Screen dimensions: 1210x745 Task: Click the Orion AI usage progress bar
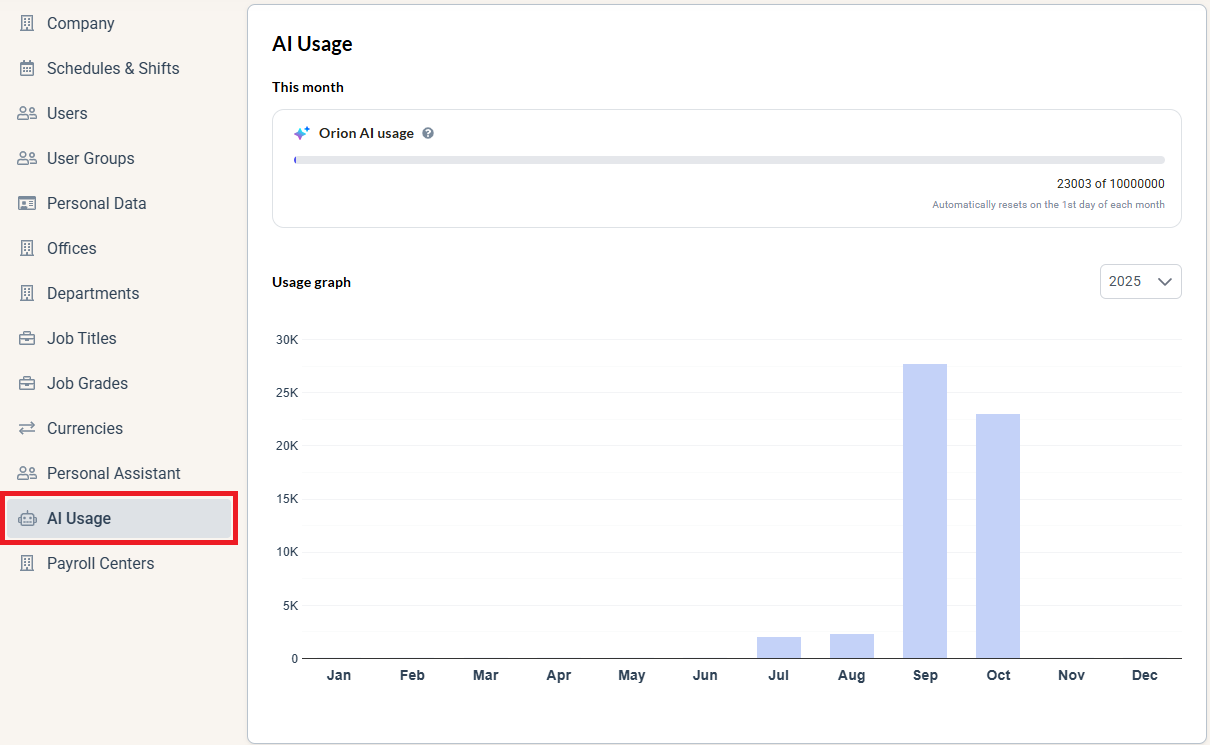click(x=729, y=160)
